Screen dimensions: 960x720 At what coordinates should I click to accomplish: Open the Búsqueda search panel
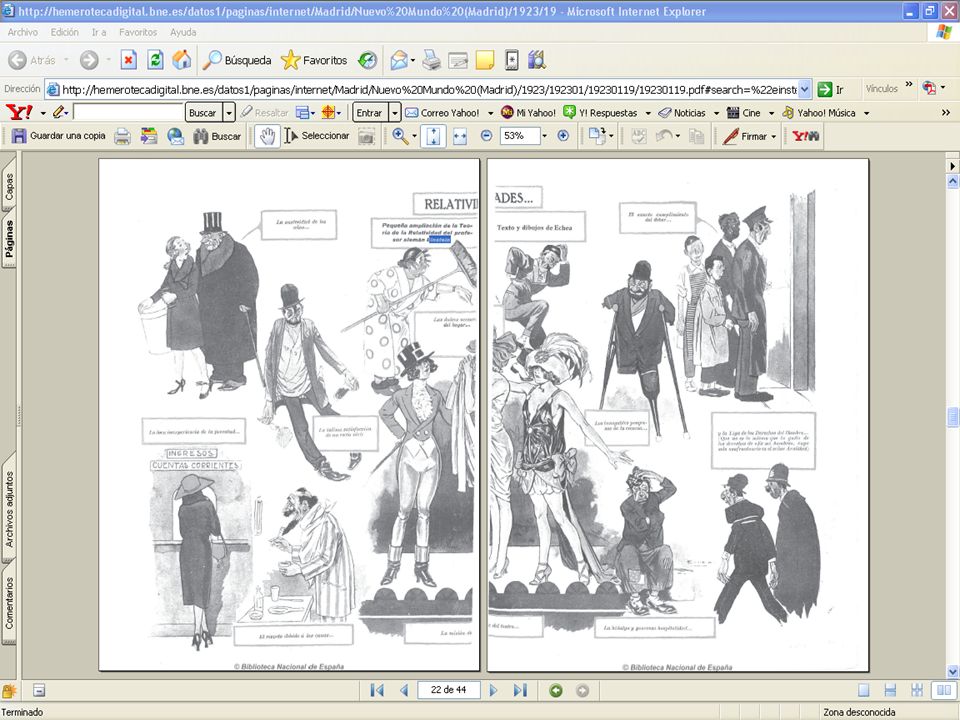tap(238, 60)
